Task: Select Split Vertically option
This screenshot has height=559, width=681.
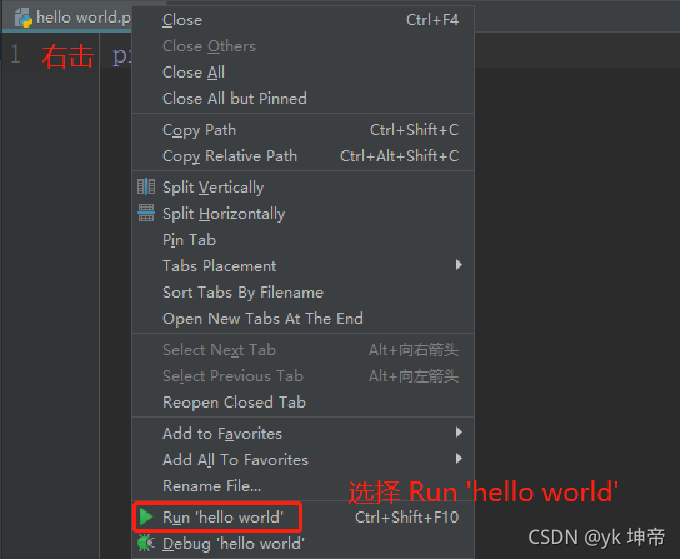Action: coord(303,187)
